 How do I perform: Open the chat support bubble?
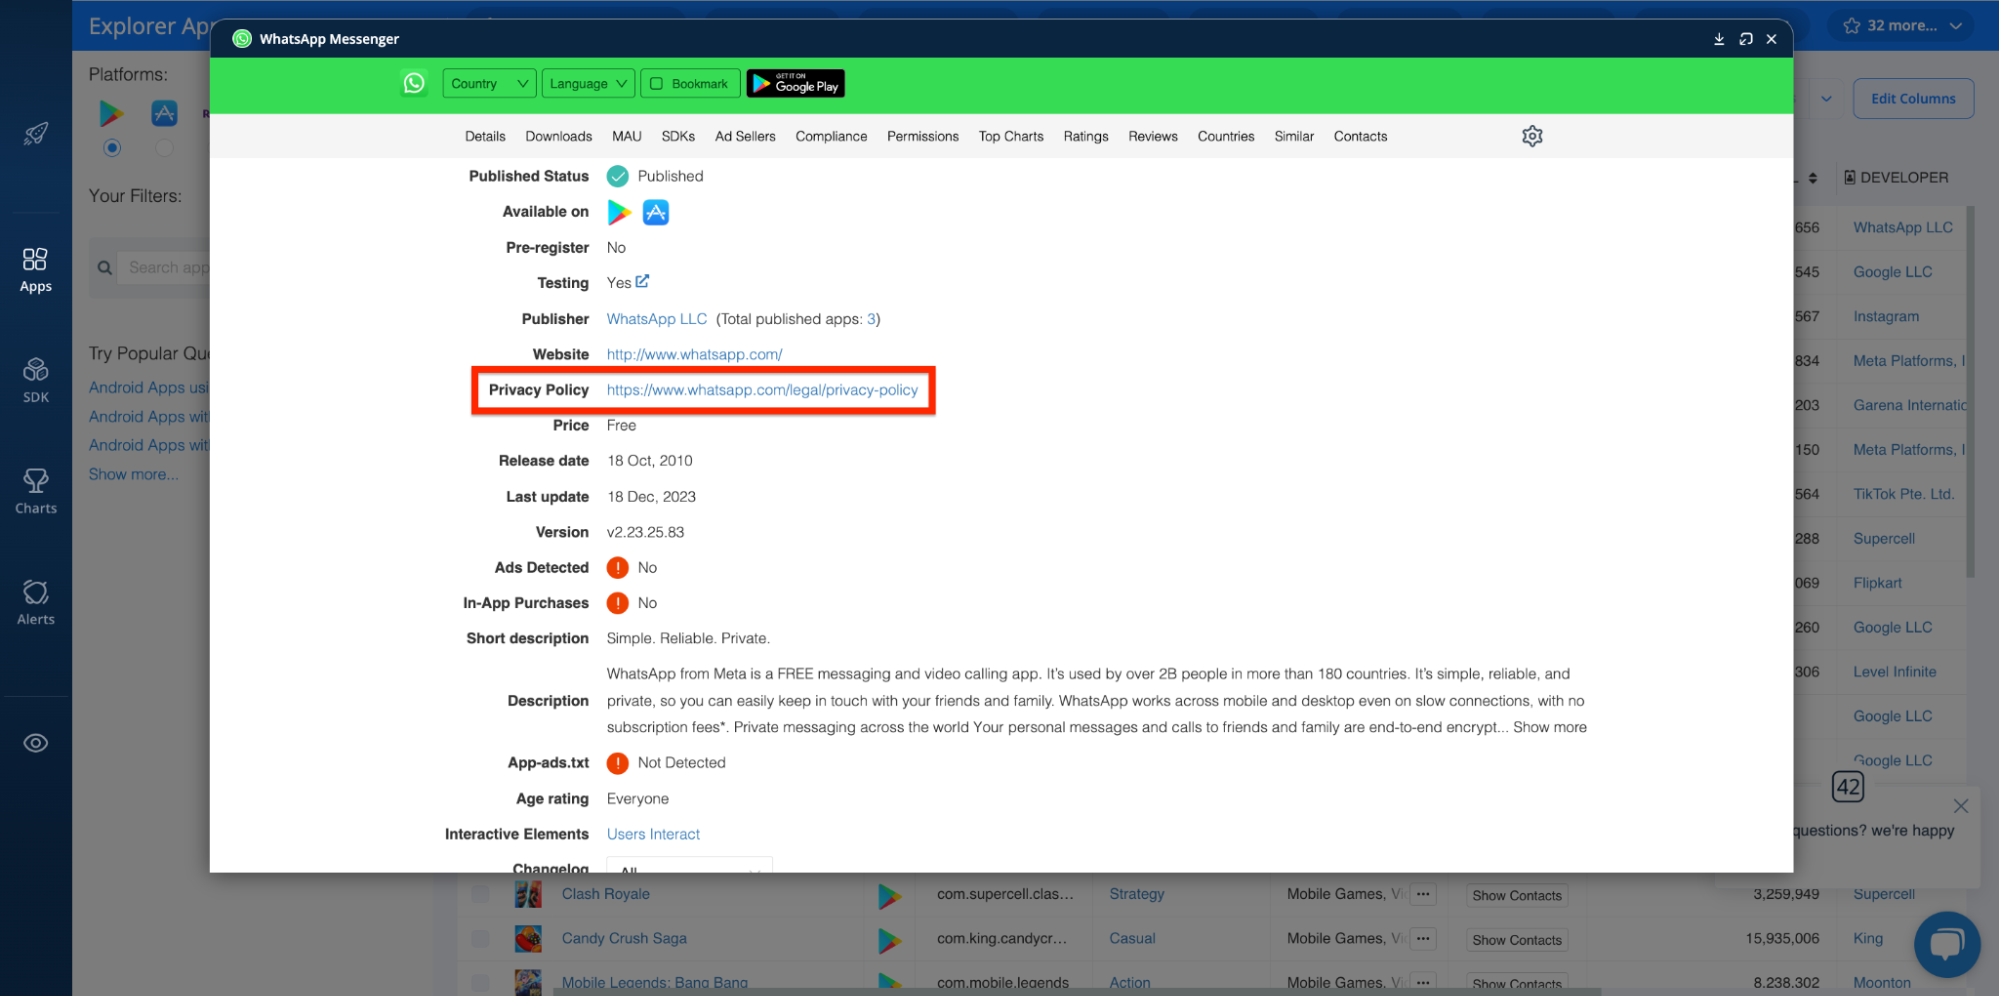pyautogui.click(x=1946, y=944)
